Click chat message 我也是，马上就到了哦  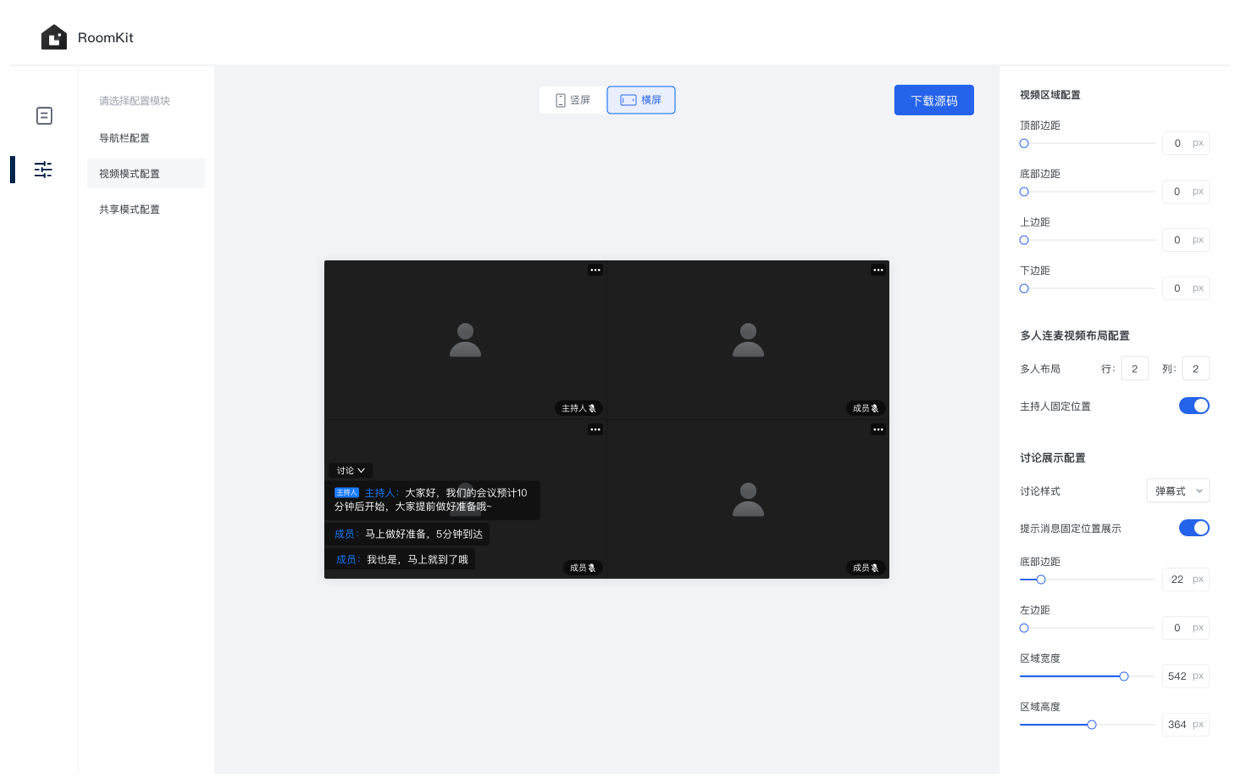(x=401, y=560)
